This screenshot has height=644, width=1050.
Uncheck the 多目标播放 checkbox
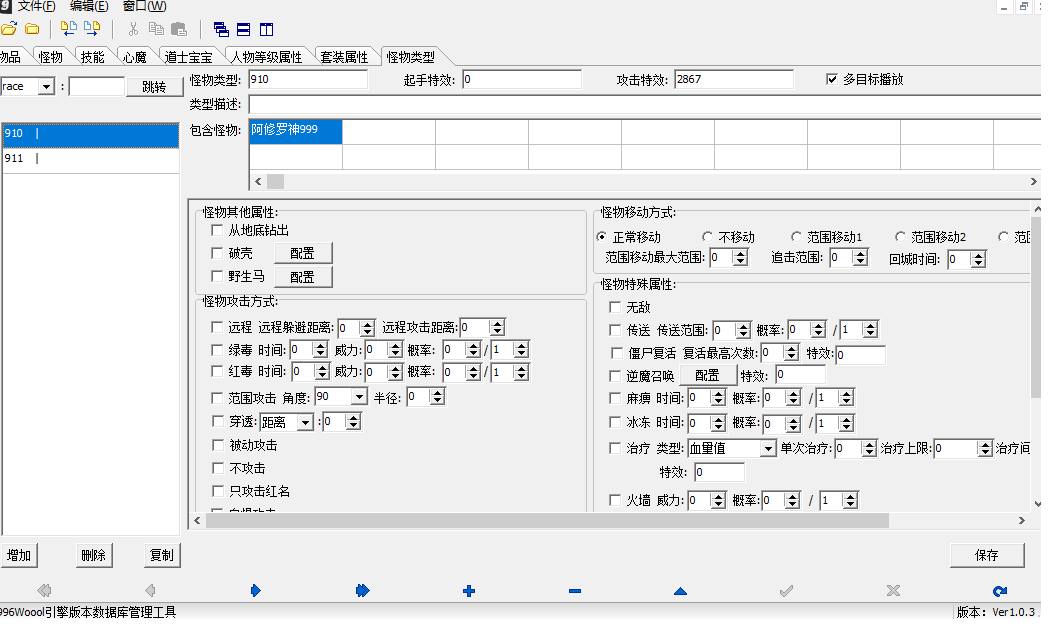(x=832, y=79)
